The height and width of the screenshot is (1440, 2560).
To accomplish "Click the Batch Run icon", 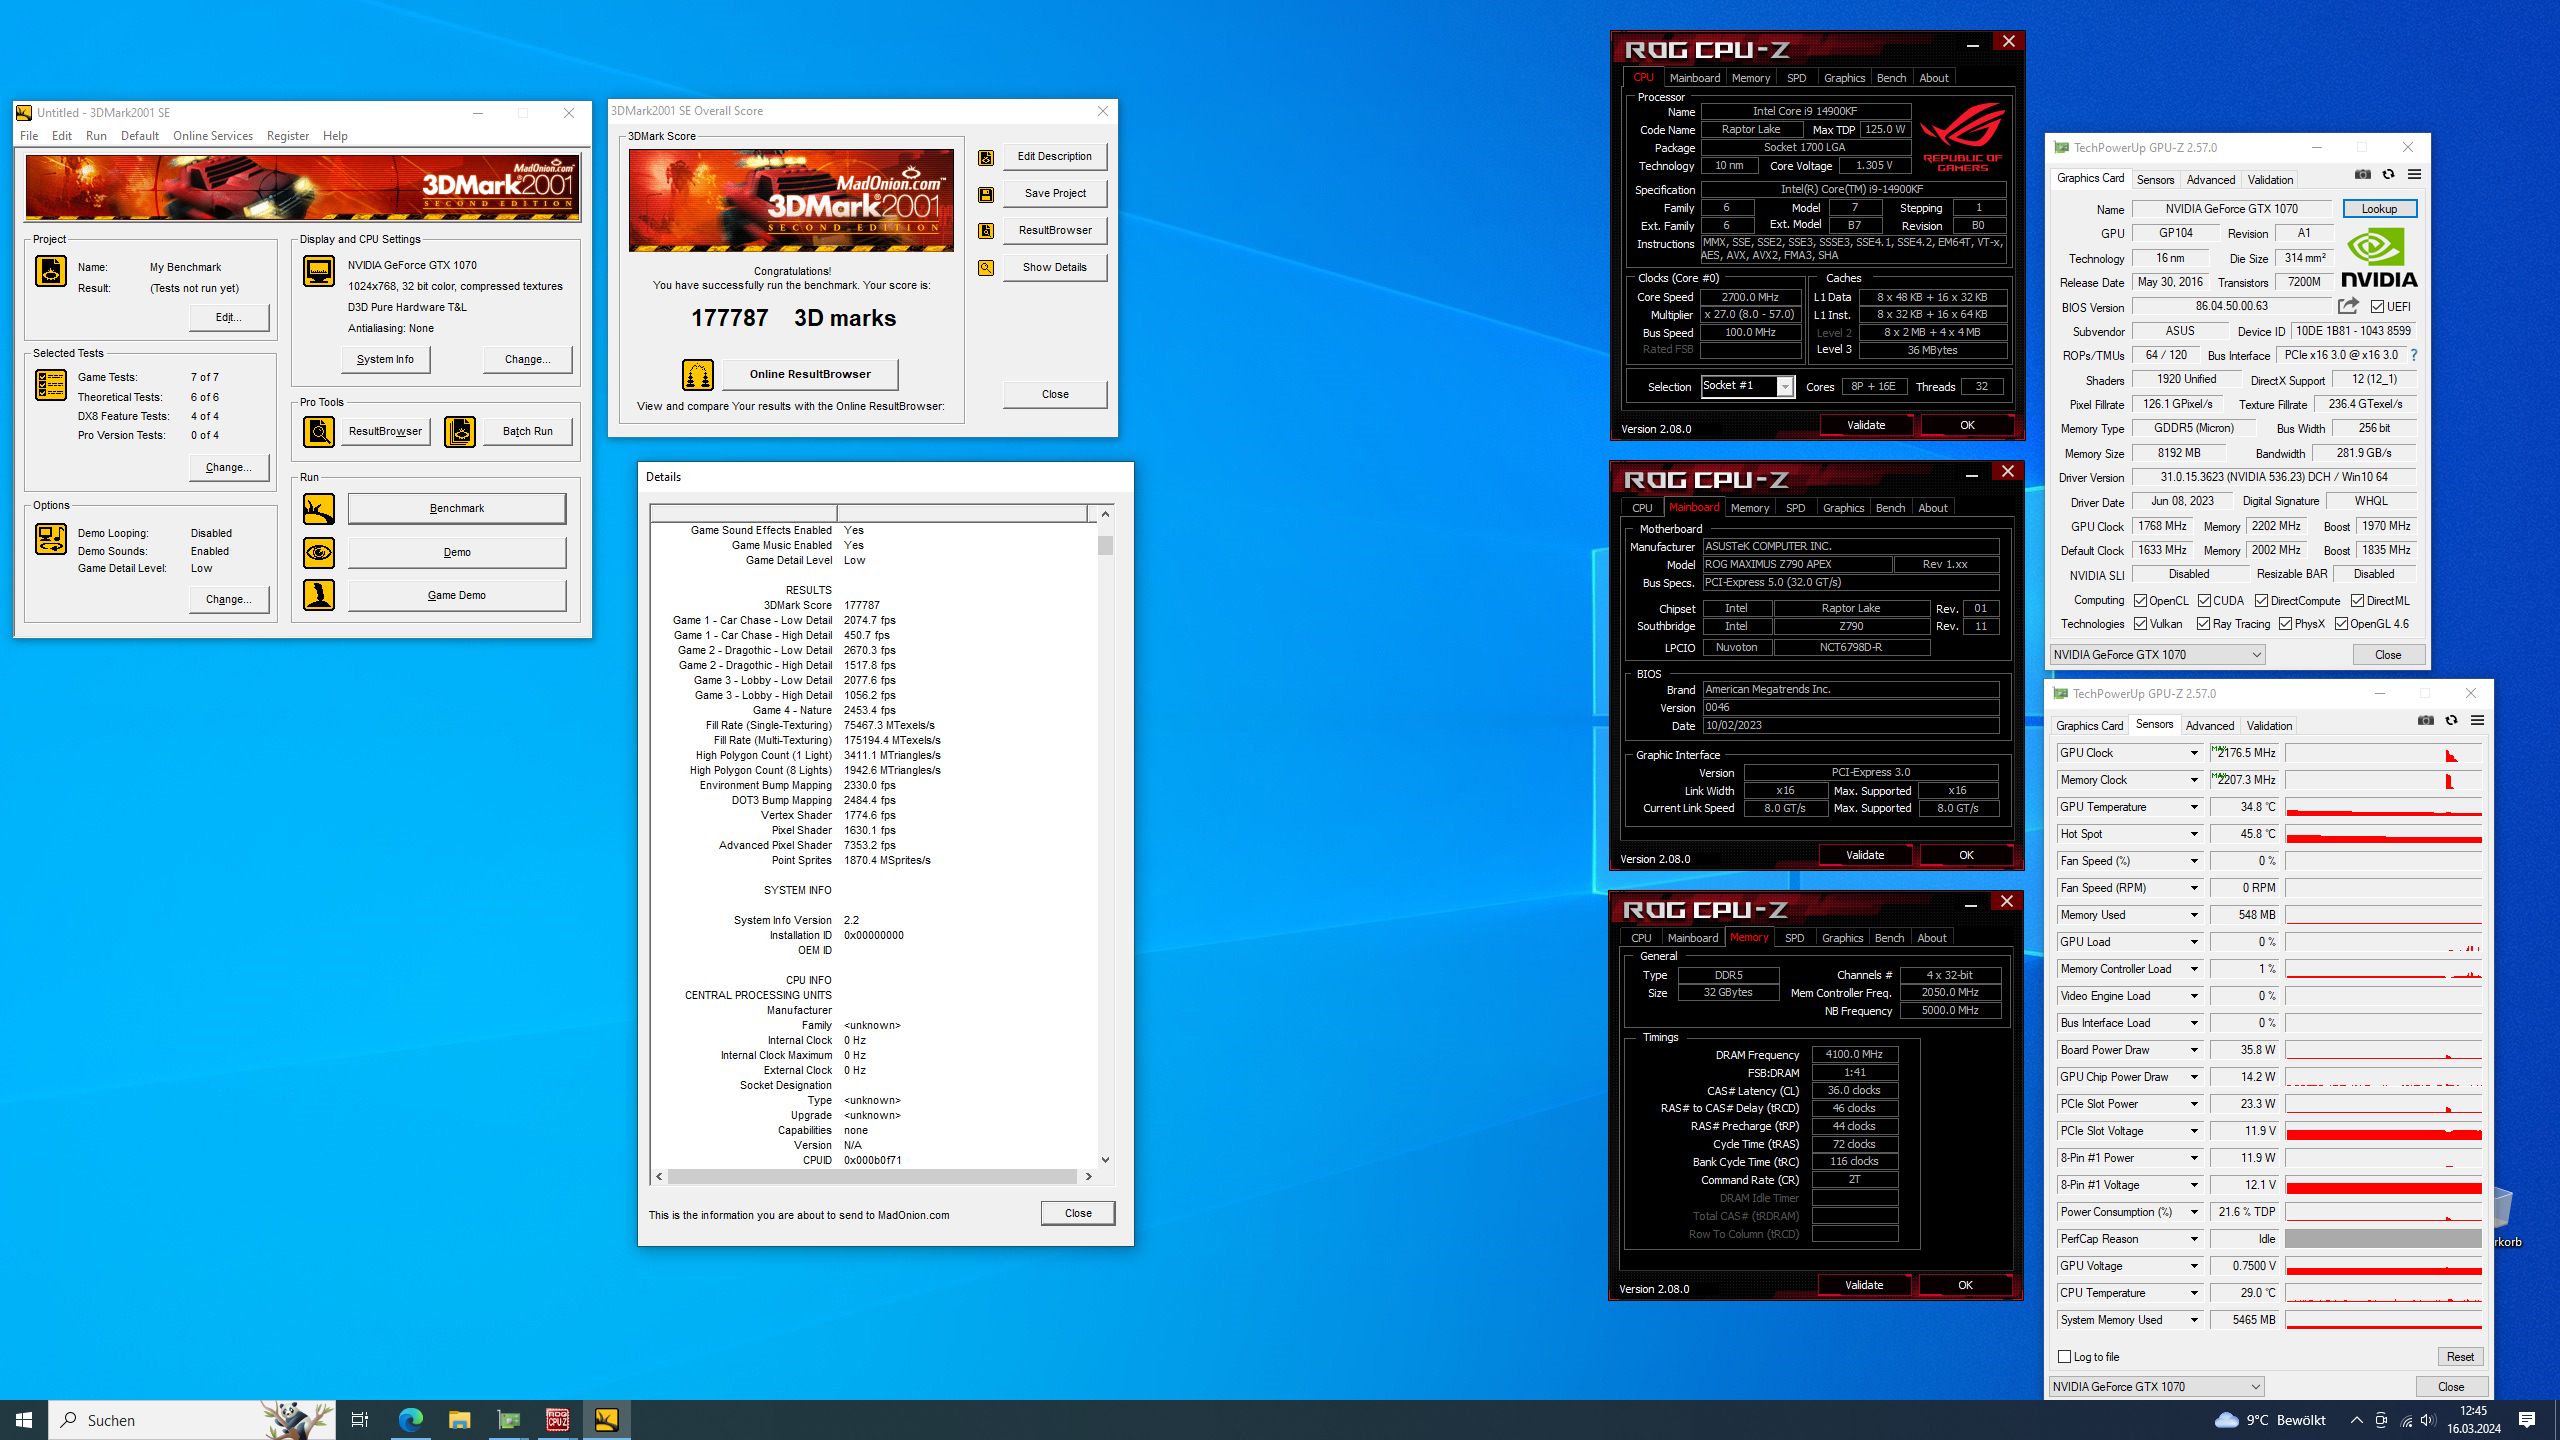I will click(460, 432).
